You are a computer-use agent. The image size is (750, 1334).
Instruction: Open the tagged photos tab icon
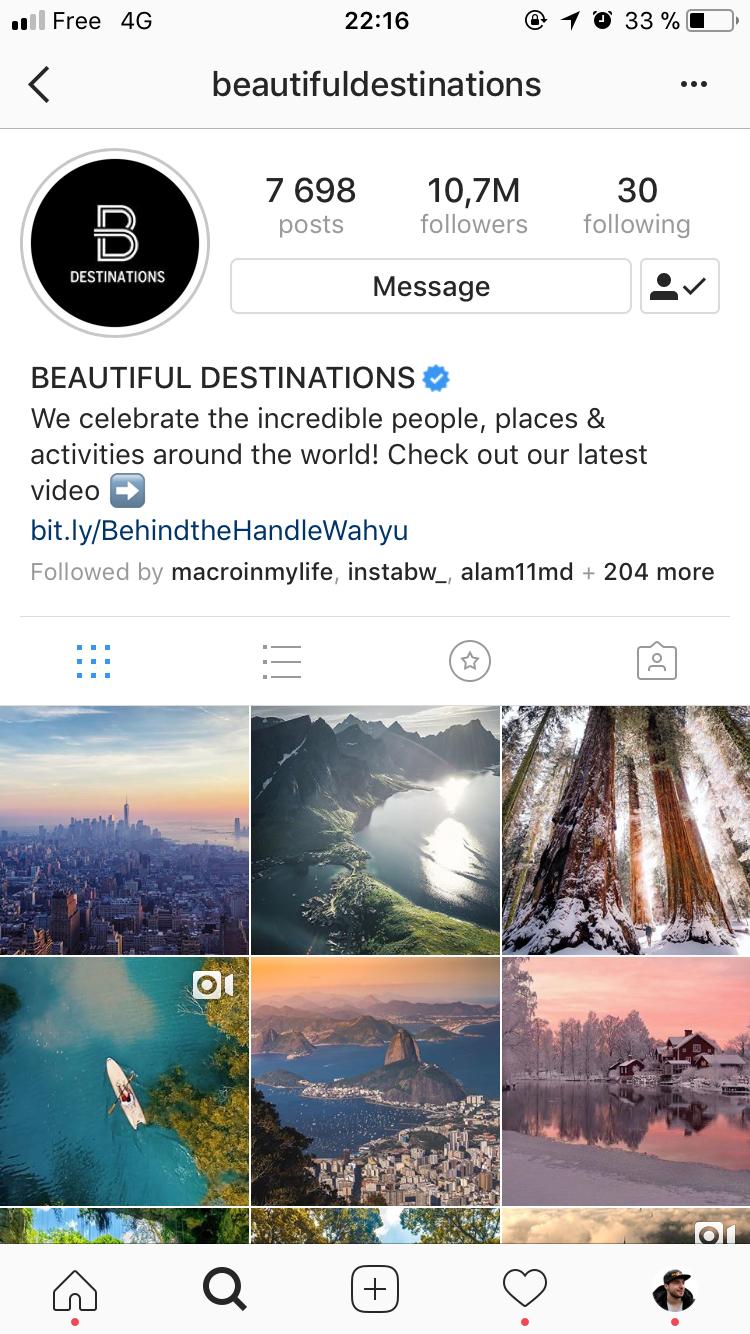657,661
